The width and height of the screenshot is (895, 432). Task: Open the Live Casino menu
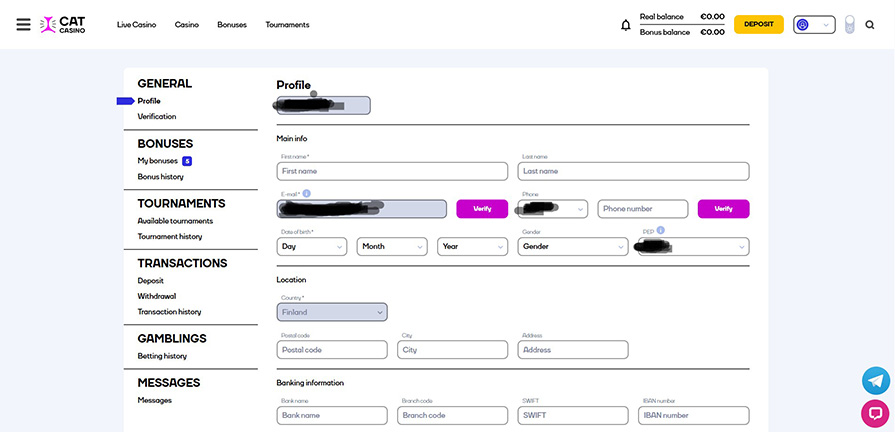(x=136, y=24)
